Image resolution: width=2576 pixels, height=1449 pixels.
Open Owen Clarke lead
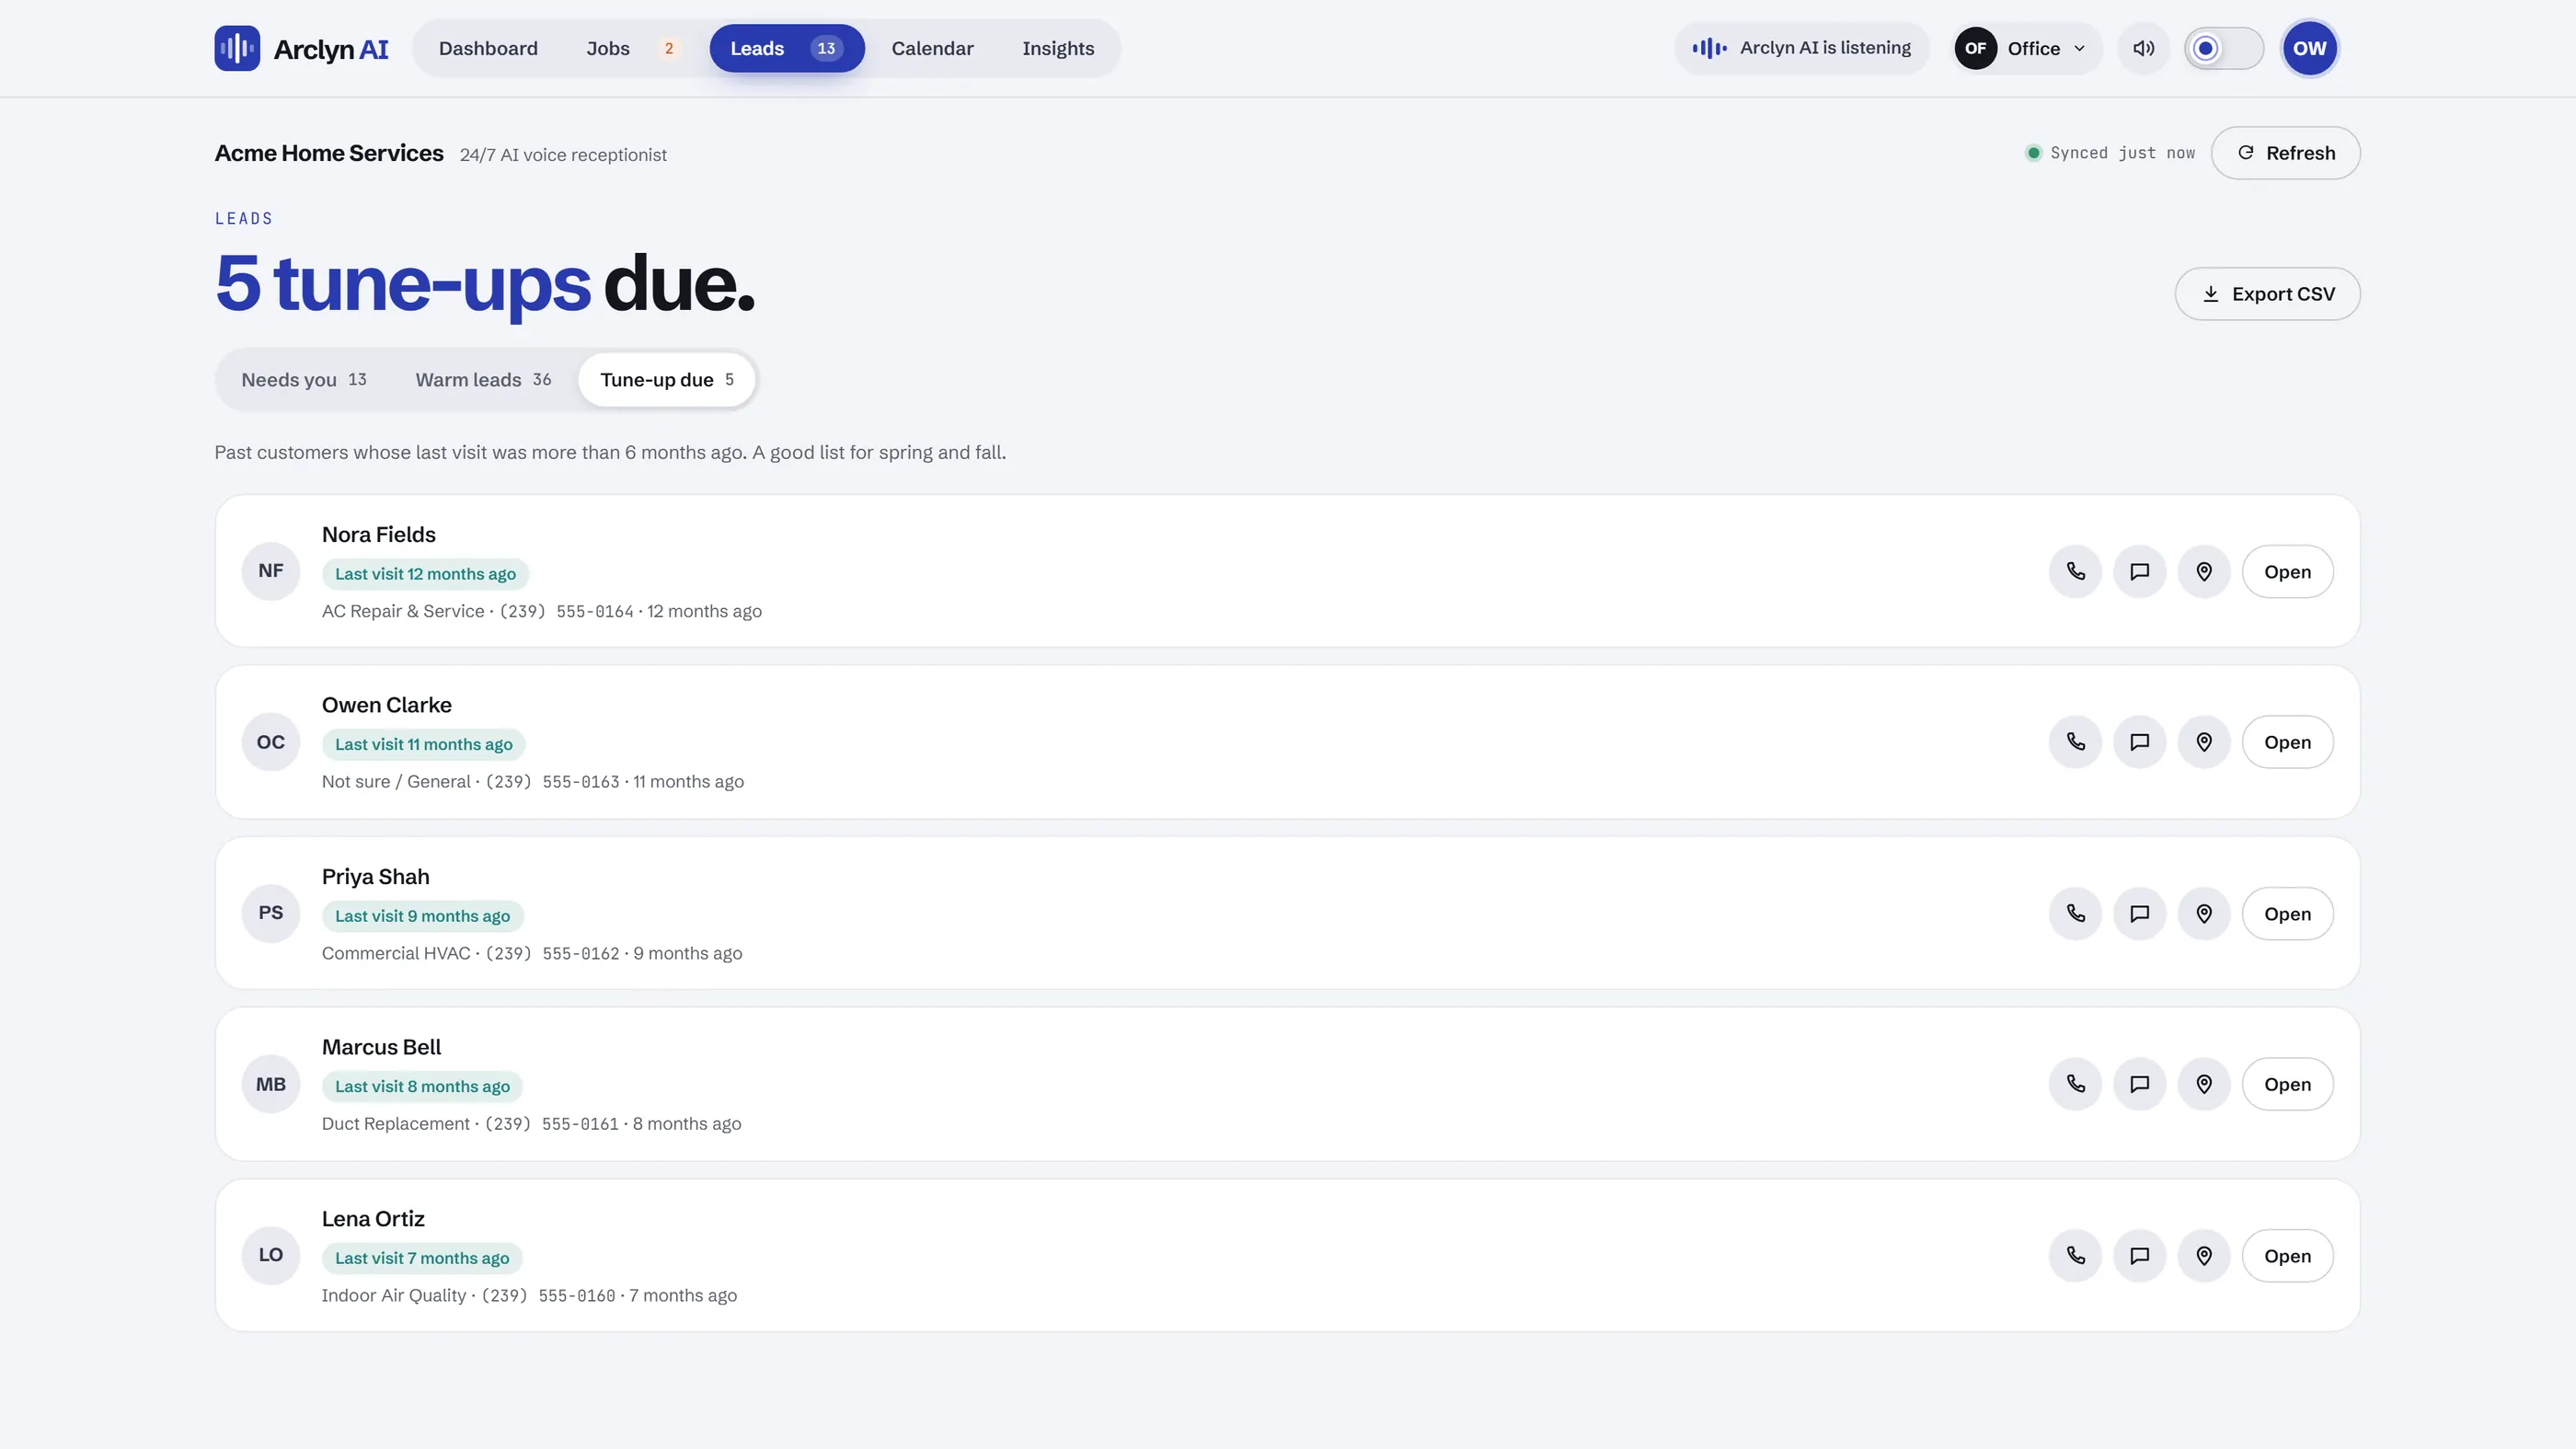(x=2287, y=742)
